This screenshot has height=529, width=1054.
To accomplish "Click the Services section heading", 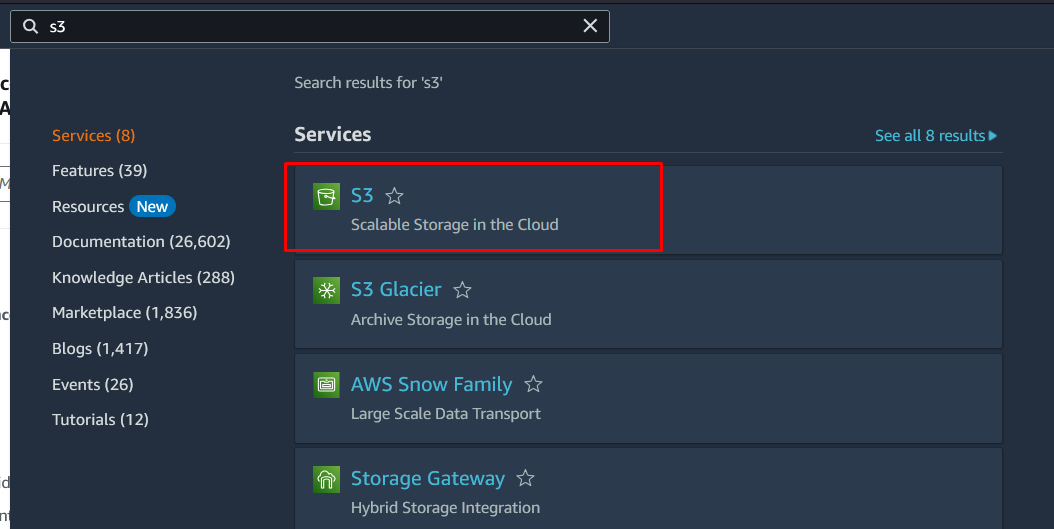I will (333, 134).
